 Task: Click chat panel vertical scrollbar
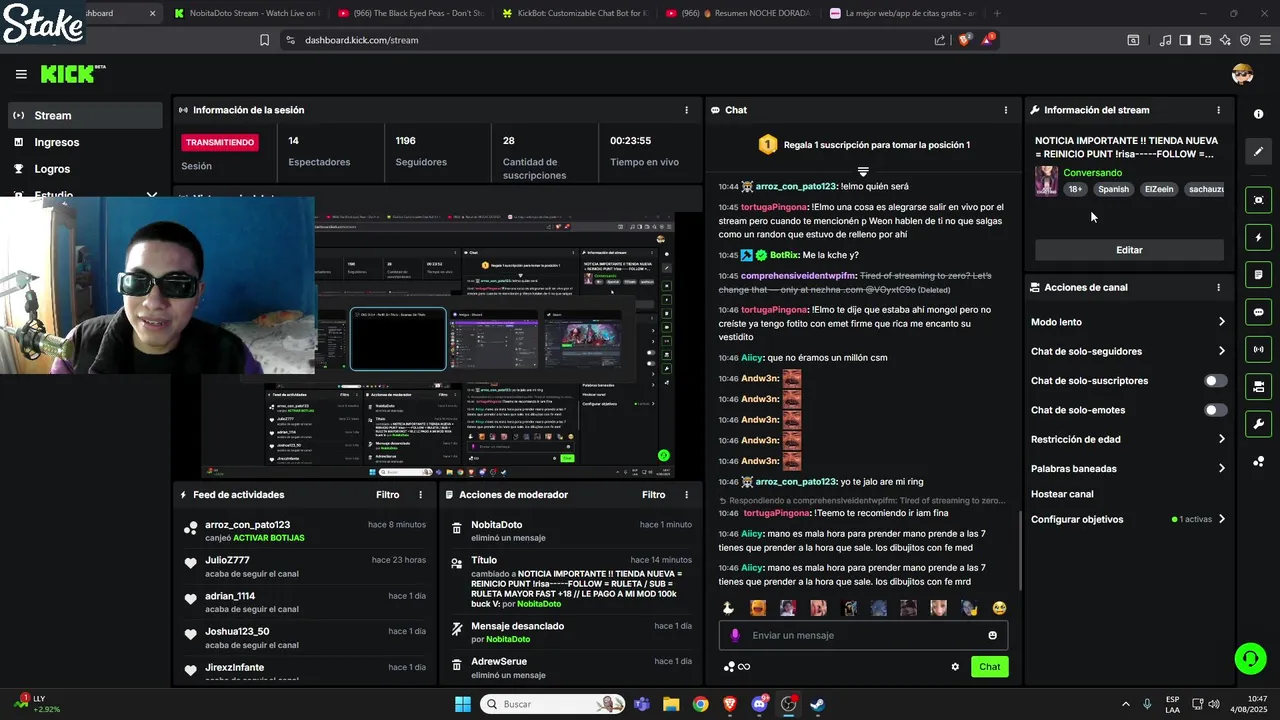click(x=1020, y=550)
